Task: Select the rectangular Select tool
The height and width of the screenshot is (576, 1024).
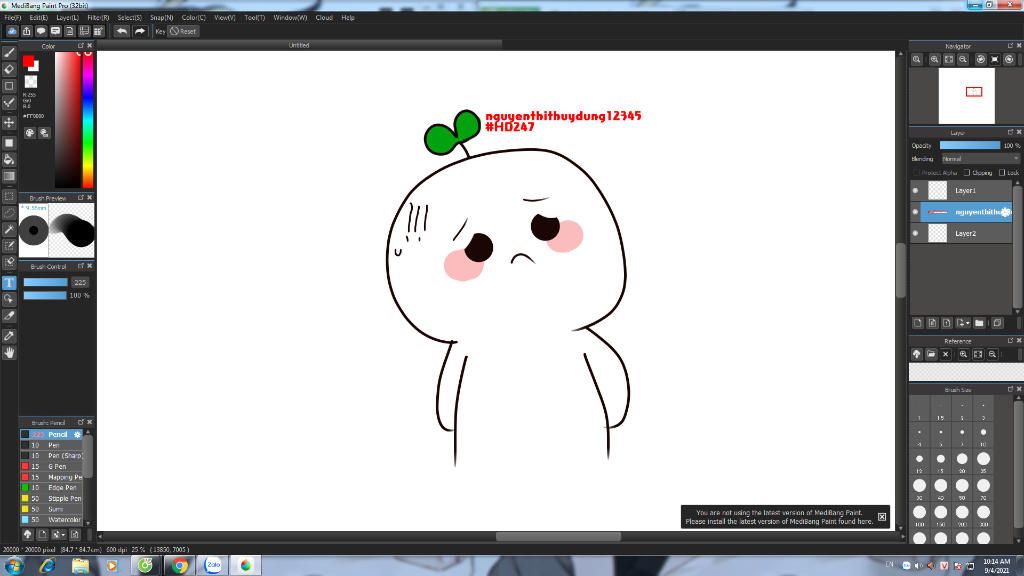Action: [x=9, y=196]
